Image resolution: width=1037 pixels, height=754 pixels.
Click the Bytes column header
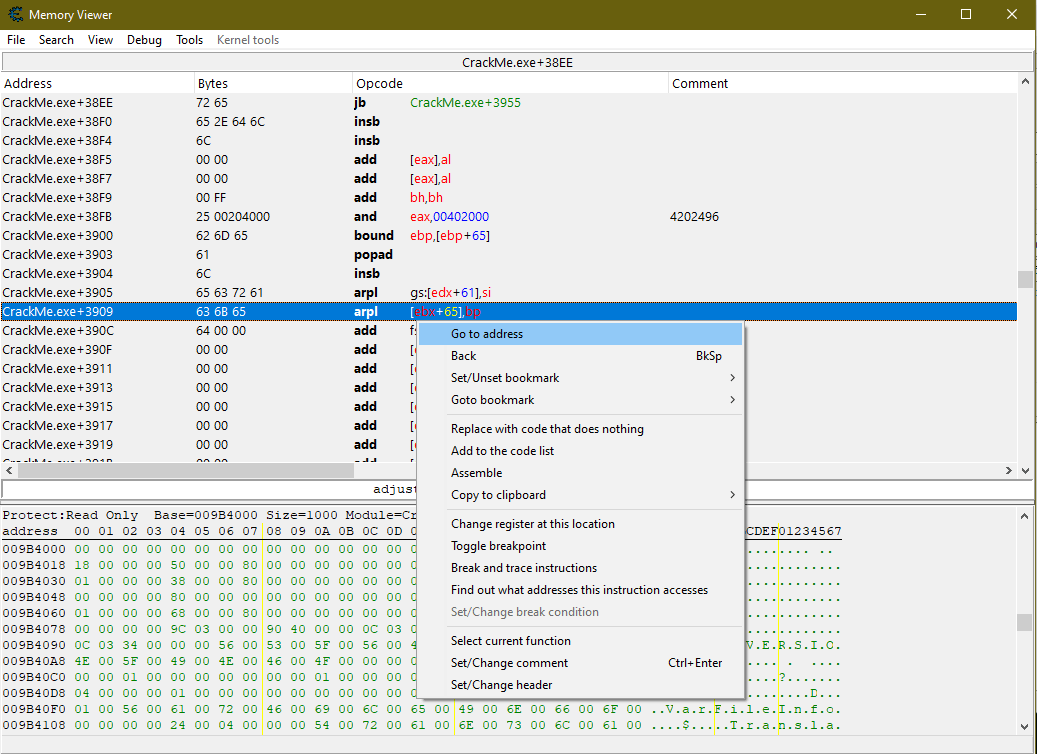[x=273, y=83]
